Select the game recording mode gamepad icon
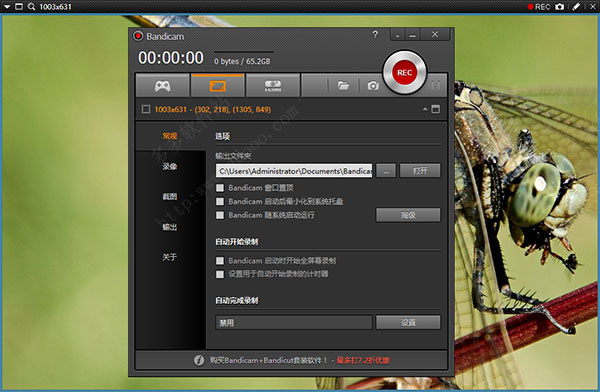This screenshot has height=392, width=600. pyautogui.click(x=162, y=86)
